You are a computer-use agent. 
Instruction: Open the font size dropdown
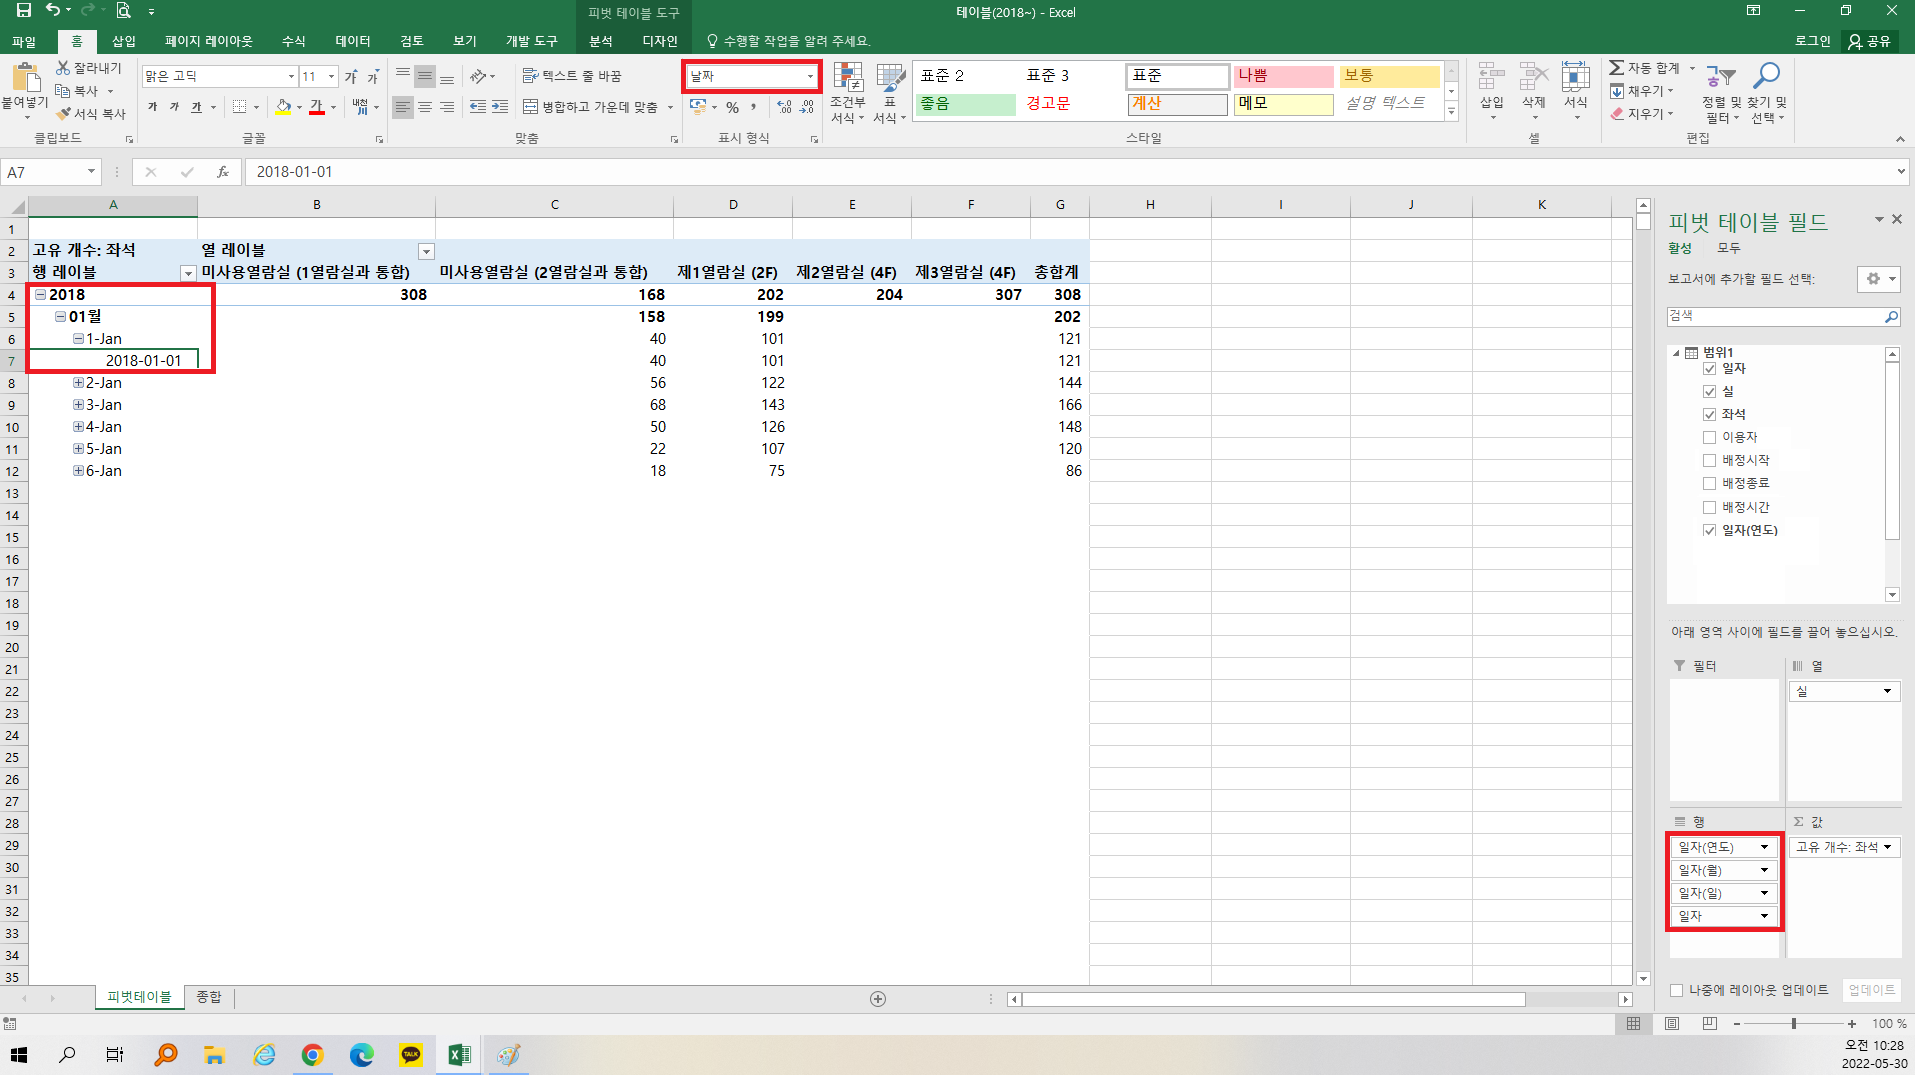pyautogui.click(x=331, y=76)
